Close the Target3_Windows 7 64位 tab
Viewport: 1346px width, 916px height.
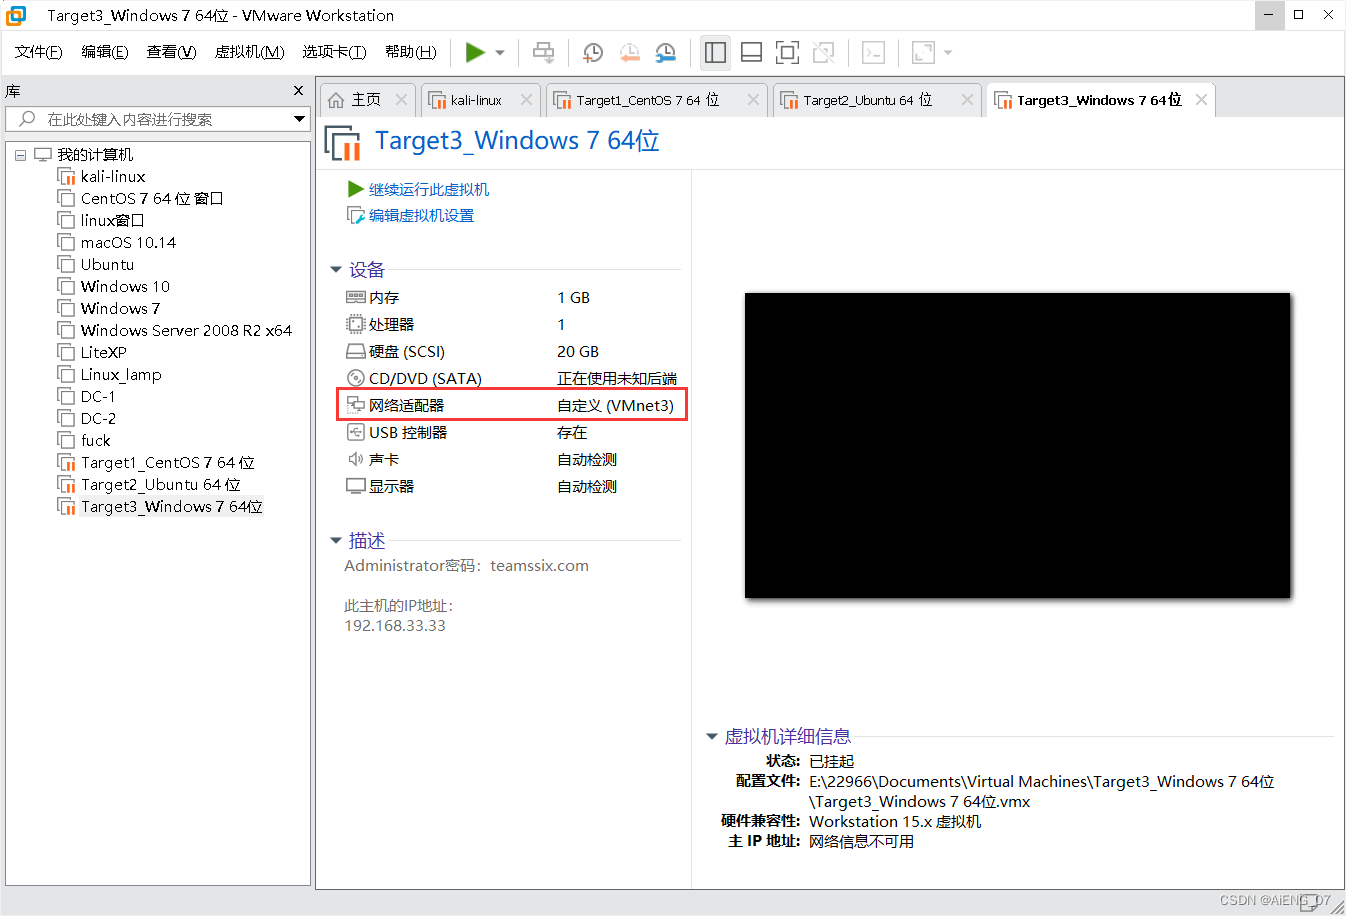pyautogui.click(x=1201, y=100)
